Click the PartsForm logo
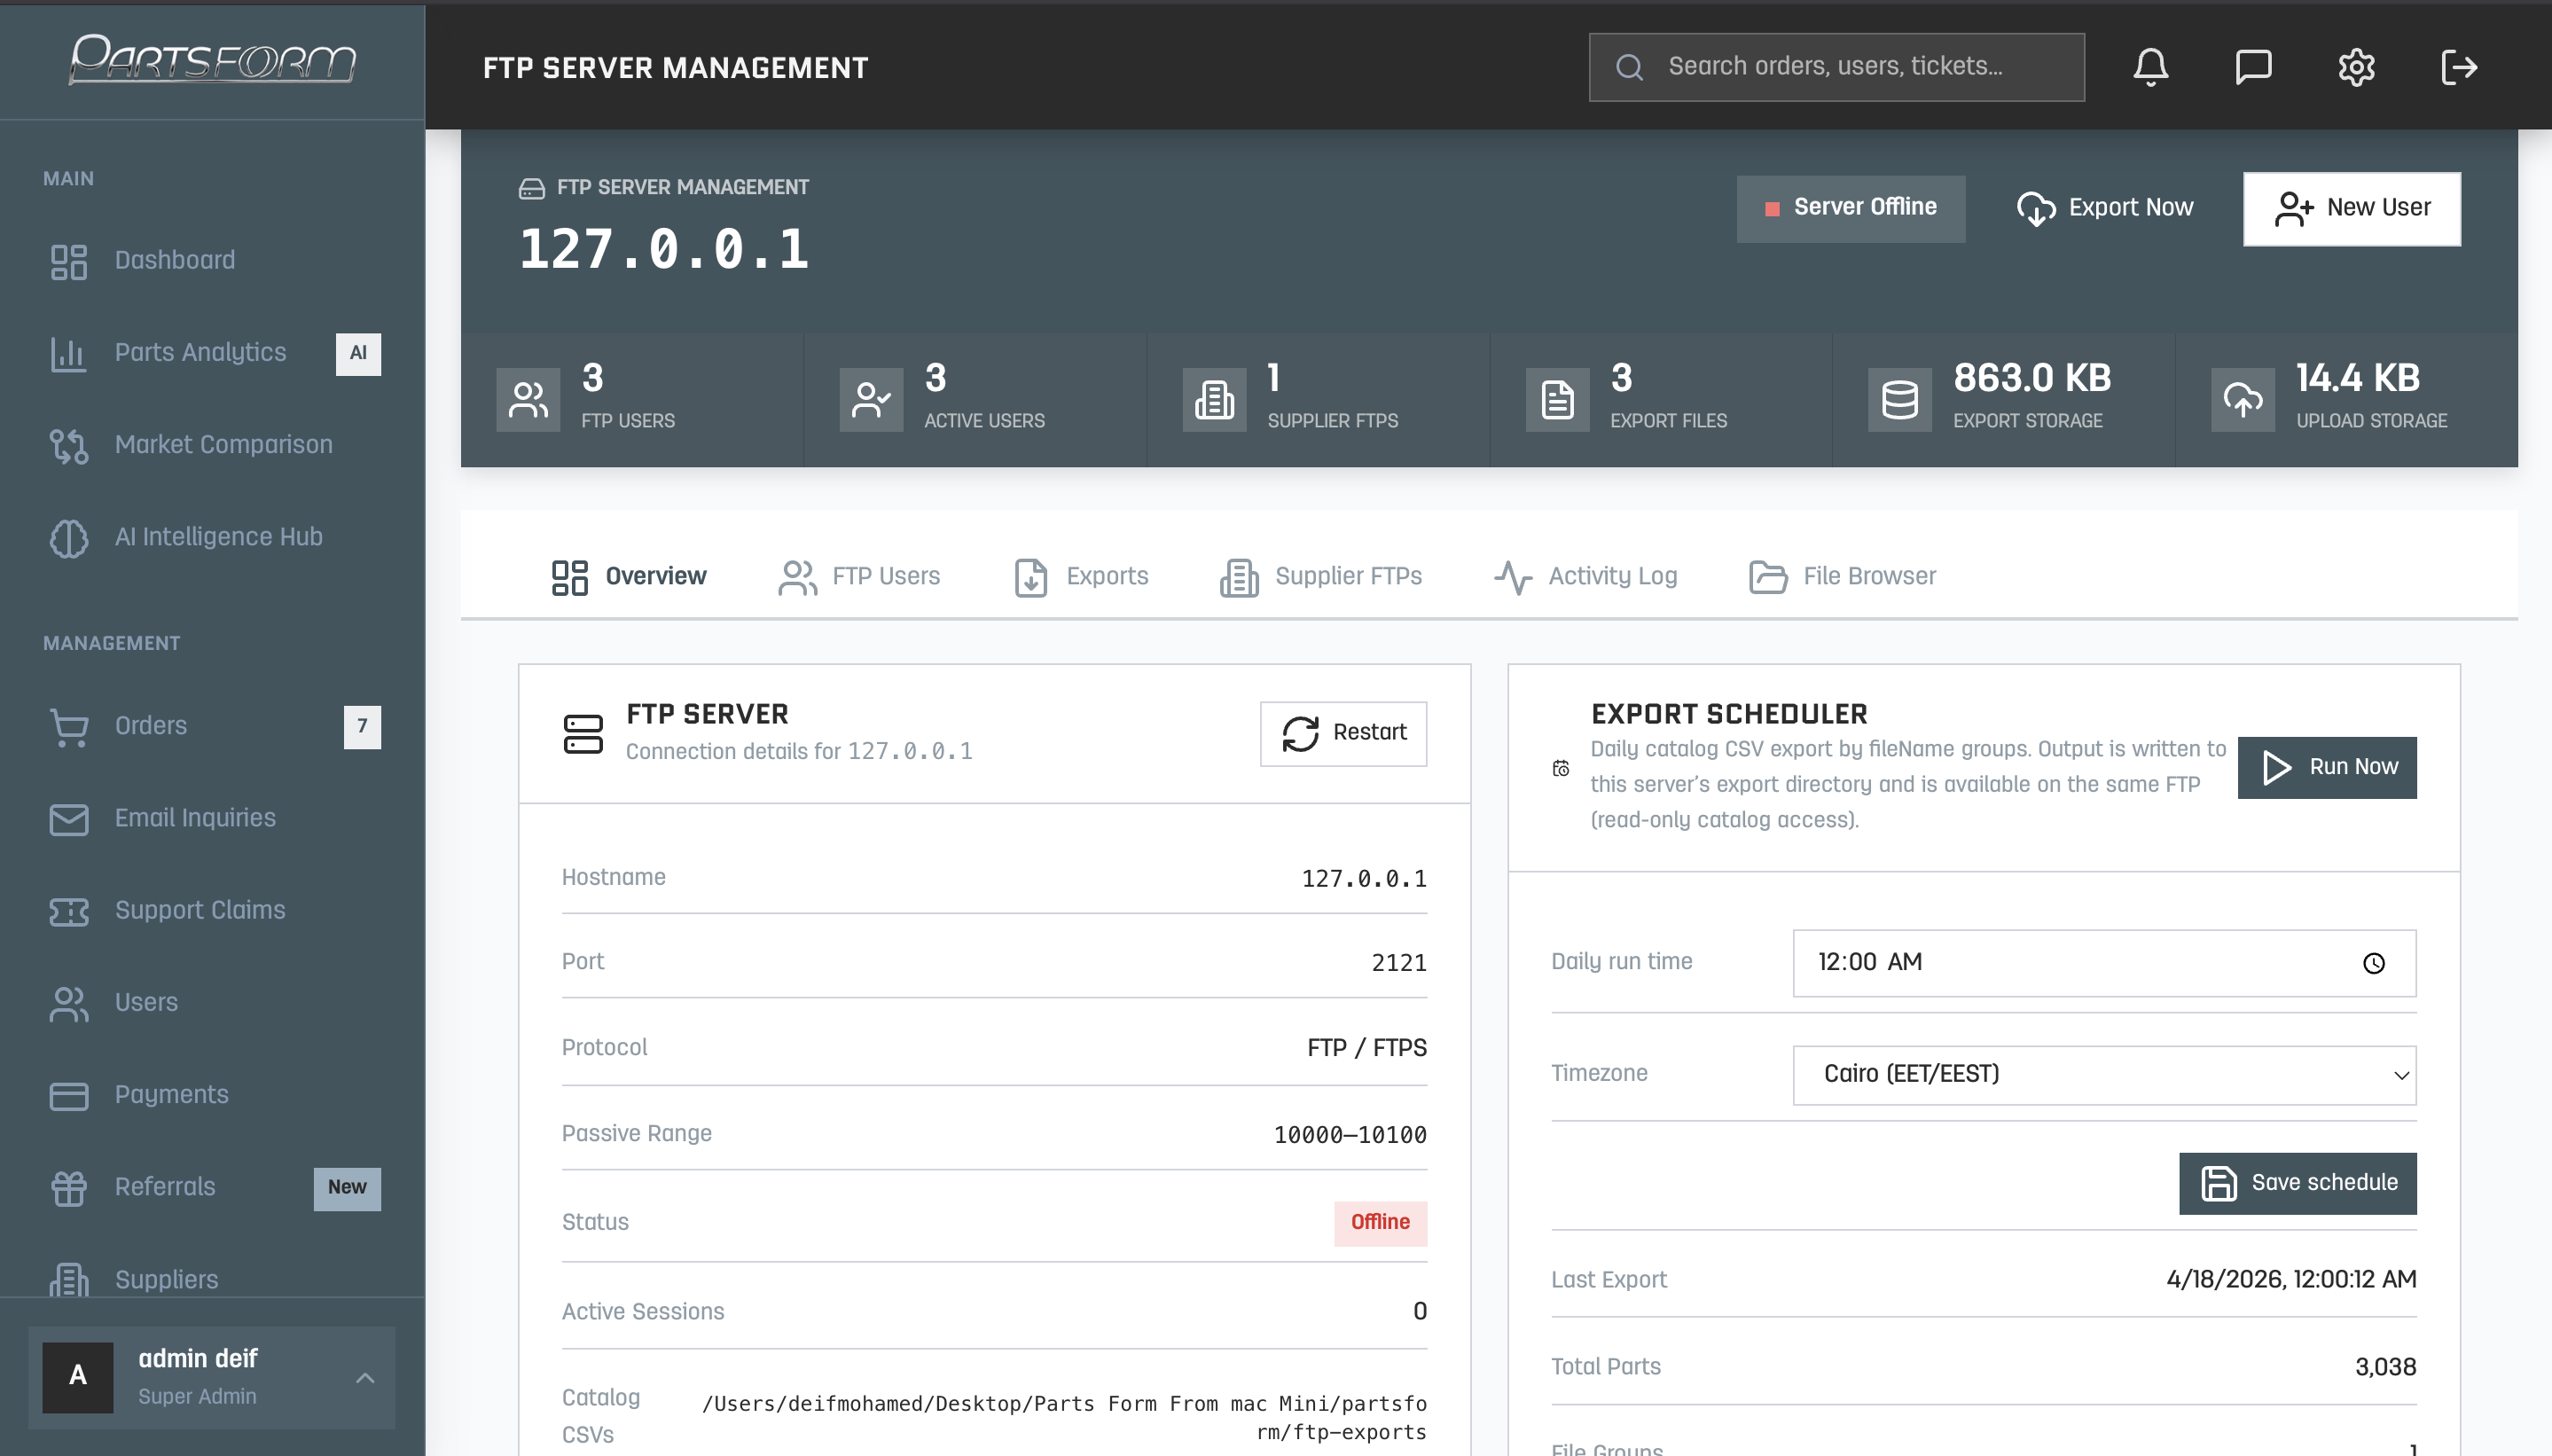This screenshot has height=1456, width=2552. (212, 59)
